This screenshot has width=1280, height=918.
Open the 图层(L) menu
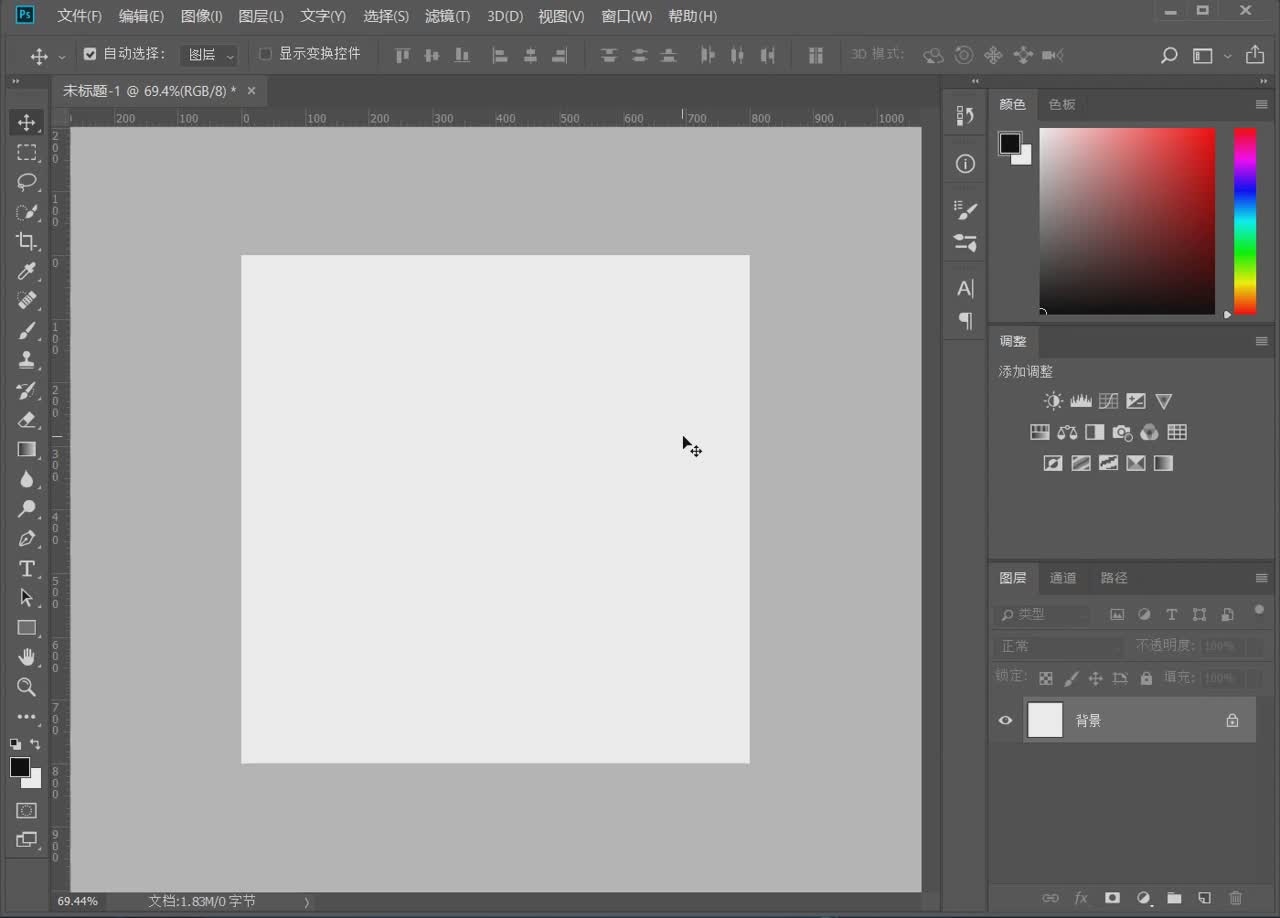coord(261,16)
